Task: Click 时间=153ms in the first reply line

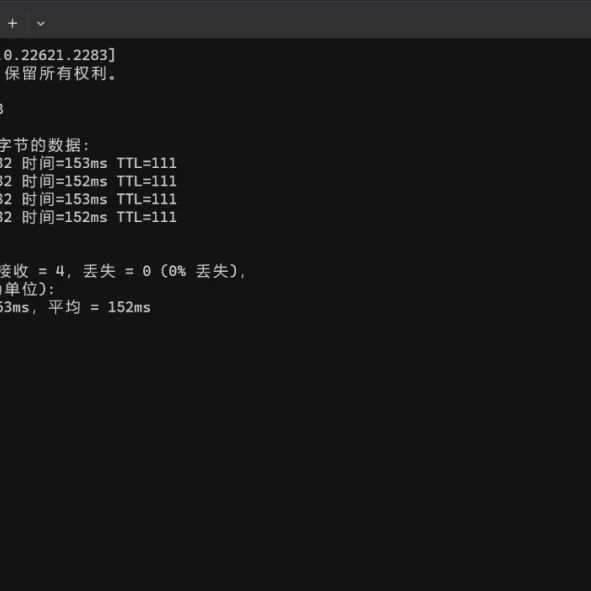Action: pos(64,163)
